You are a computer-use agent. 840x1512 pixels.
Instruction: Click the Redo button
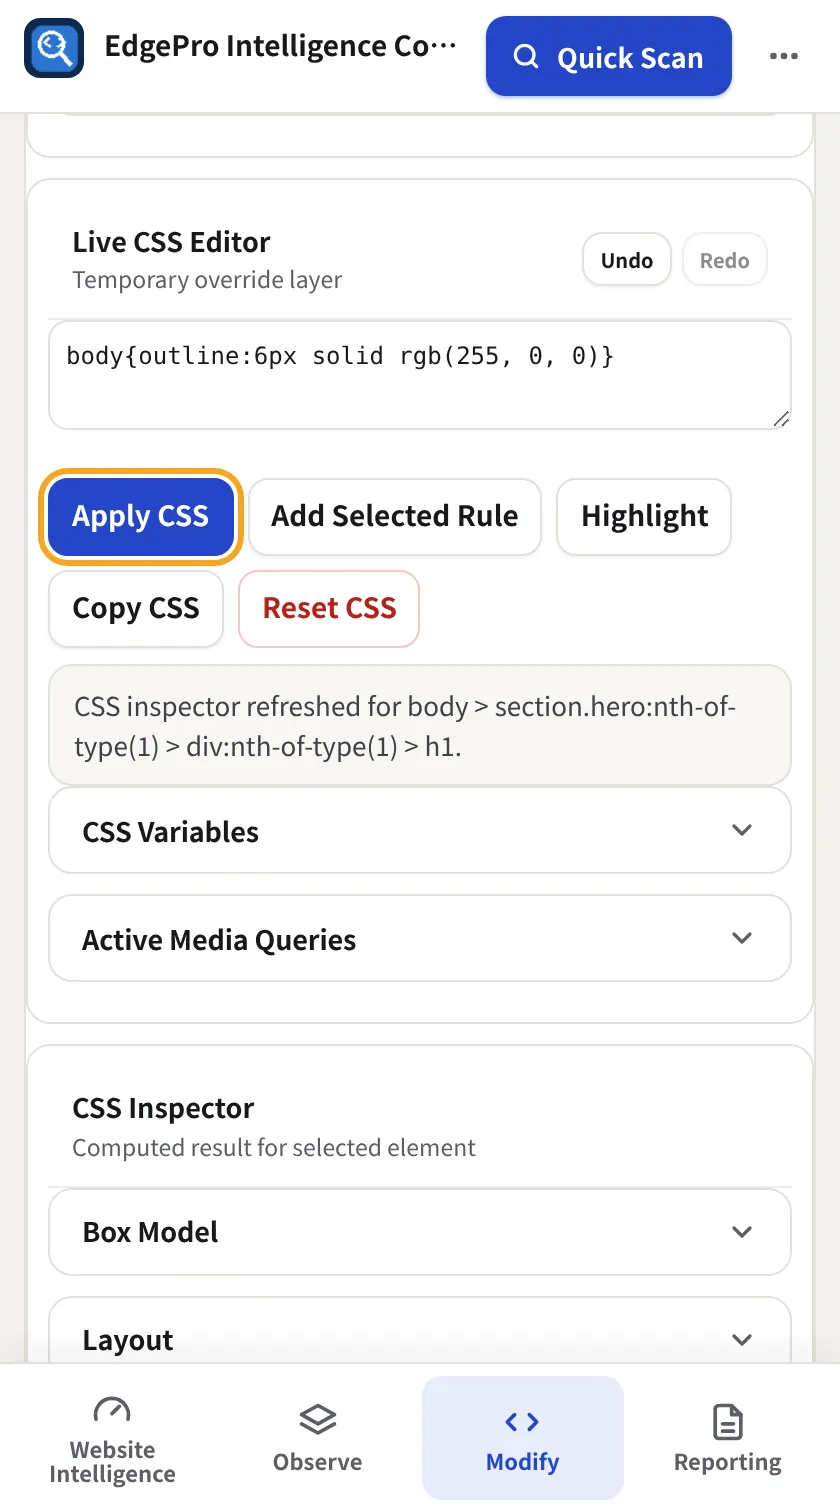(x=725, y=260)
